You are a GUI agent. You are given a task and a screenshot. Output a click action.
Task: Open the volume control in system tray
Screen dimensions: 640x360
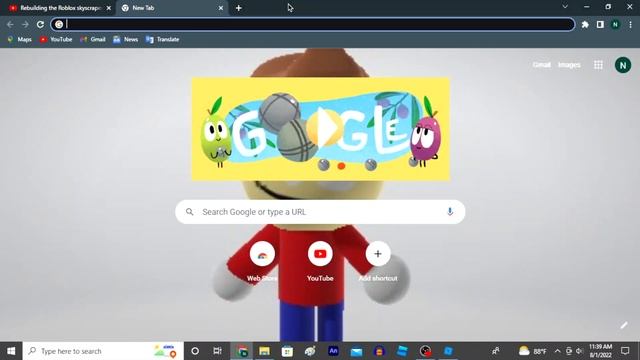pyautogui.click(x=579, y=351)
